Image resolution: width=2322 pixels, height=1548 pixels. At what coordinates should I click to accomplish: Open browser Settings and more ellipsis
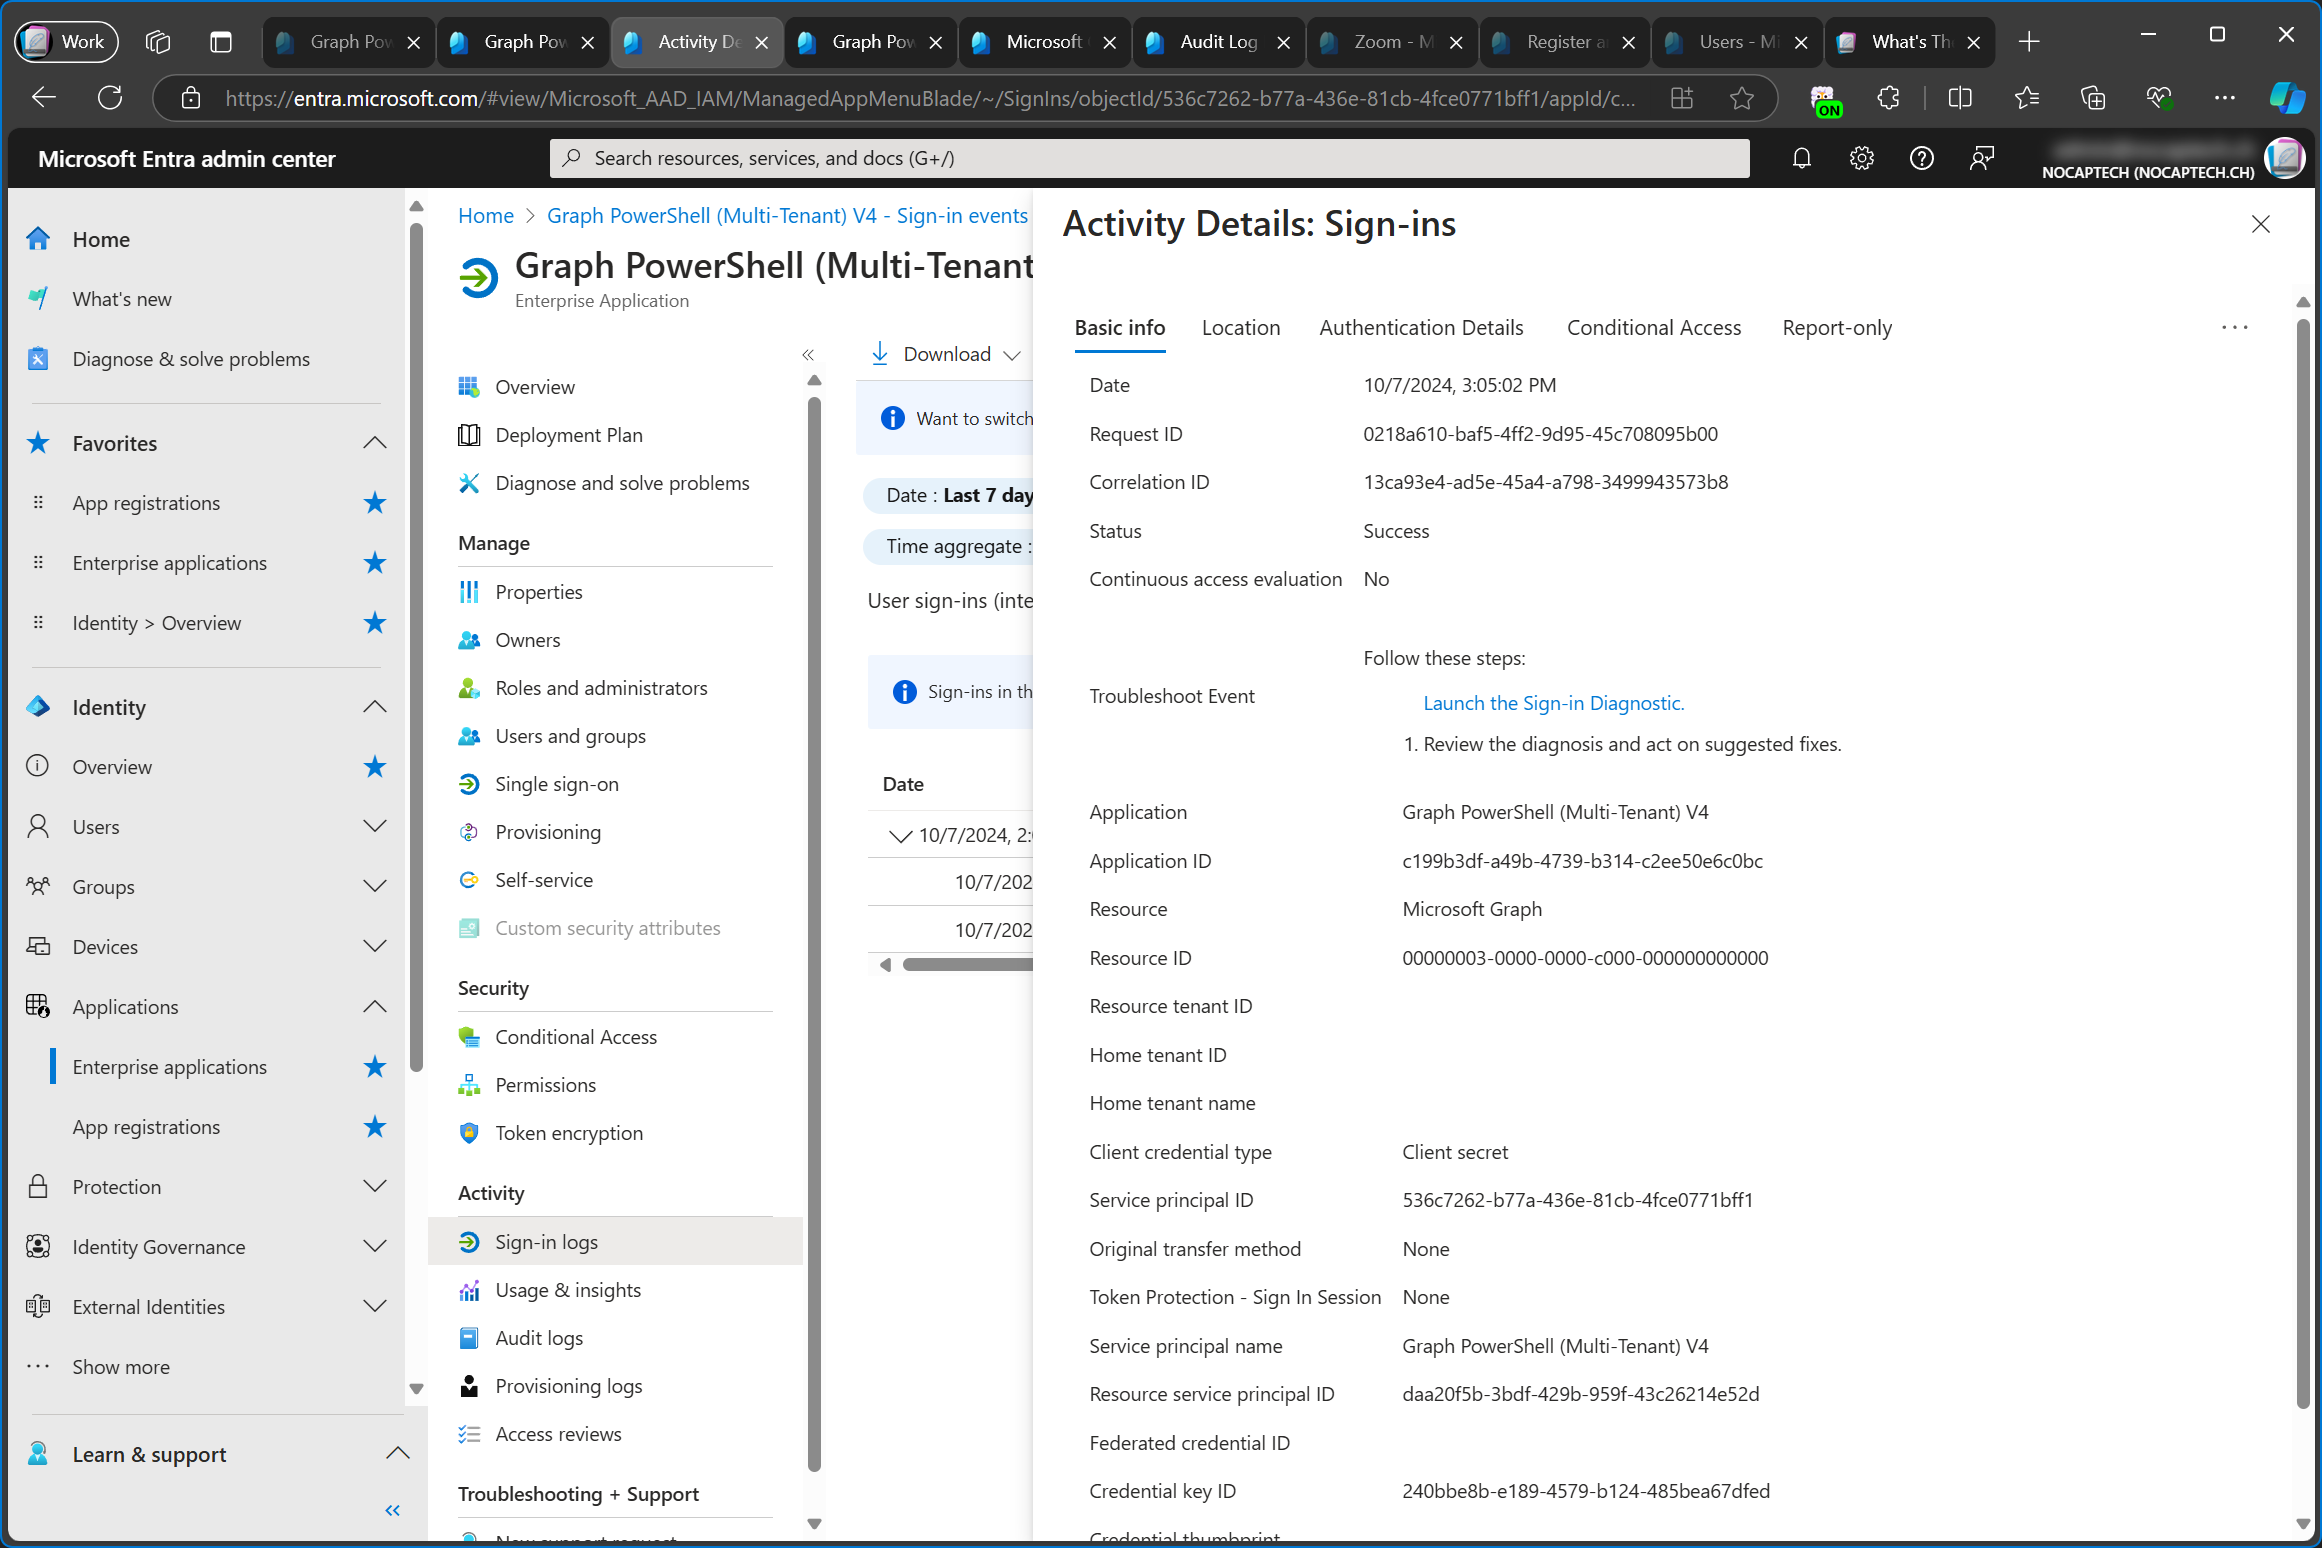point(2224,98)
